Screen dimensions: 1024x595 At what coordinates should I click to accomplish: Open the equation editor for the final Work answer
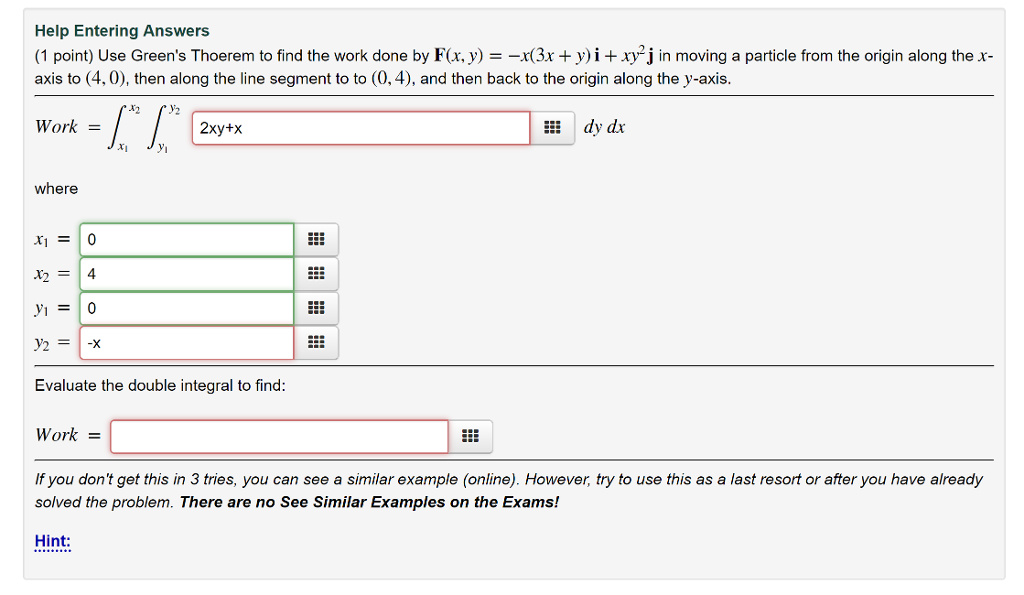[470, 436]
